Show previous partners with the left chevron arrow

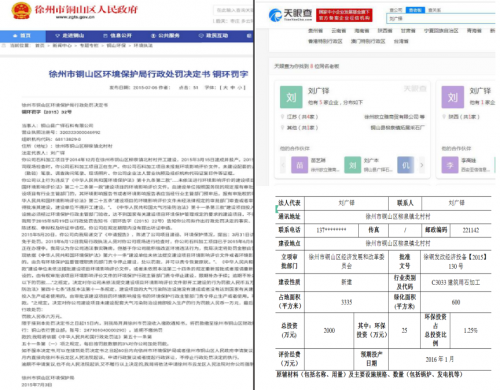(x=283, y=165)
